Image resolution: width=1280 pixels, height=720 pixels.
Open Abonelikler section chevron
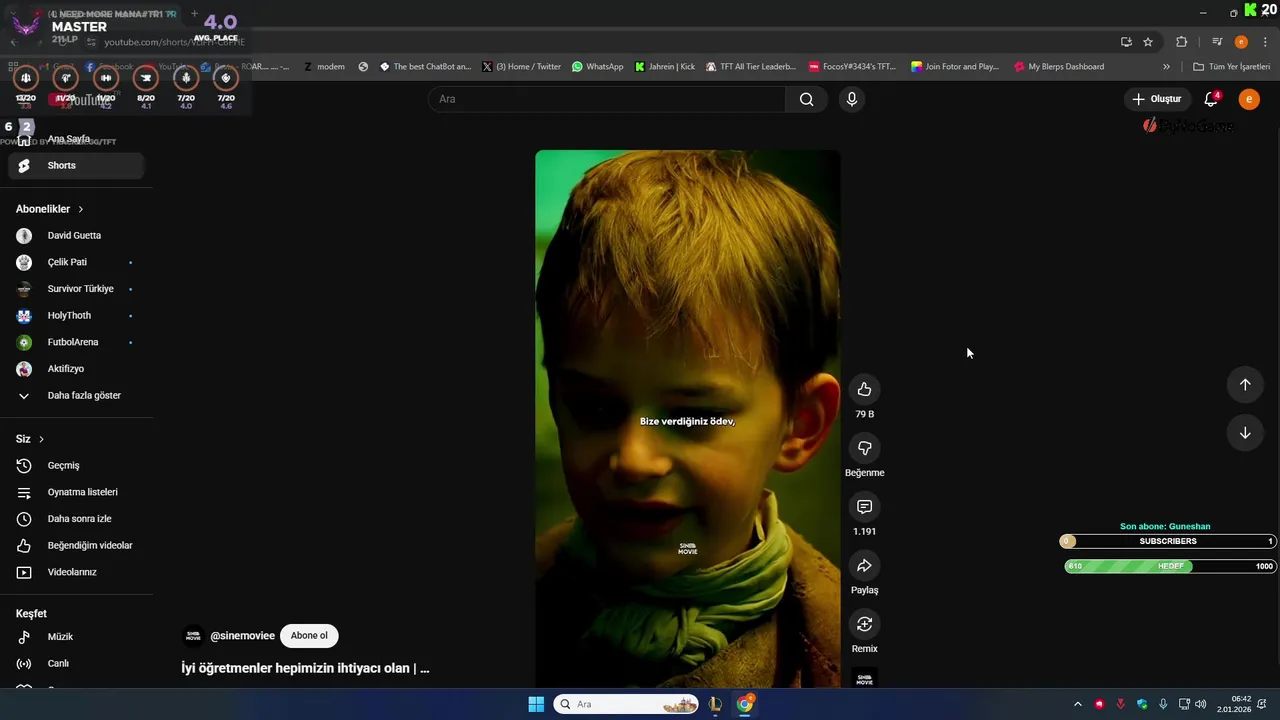81,209
